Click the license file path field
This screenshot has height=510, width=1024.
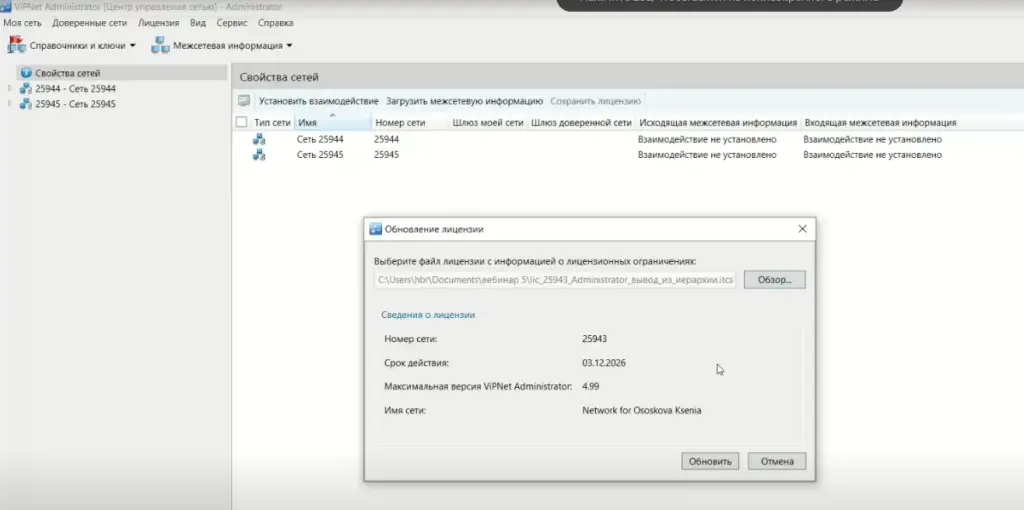point(555,279)
